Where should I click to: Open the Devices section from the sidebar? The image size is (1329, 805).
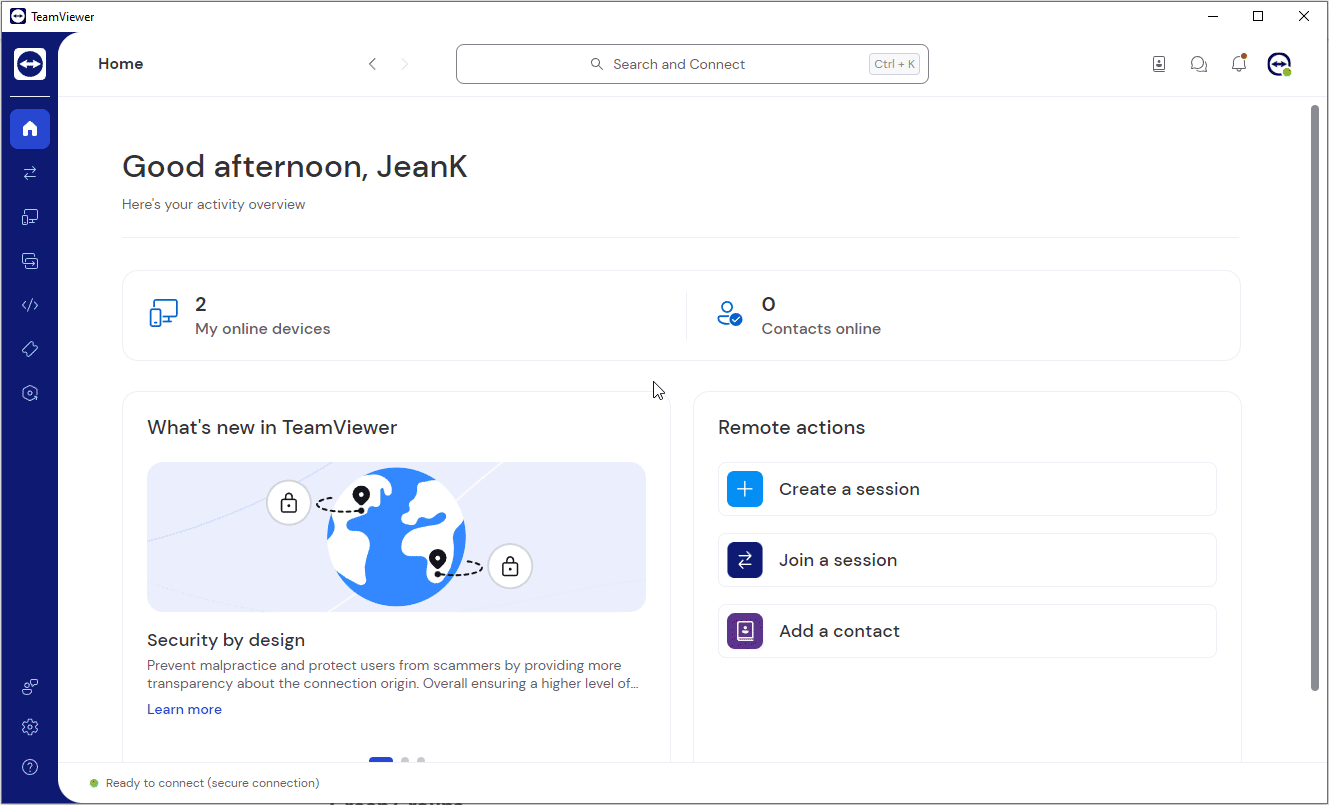point(30,216)
